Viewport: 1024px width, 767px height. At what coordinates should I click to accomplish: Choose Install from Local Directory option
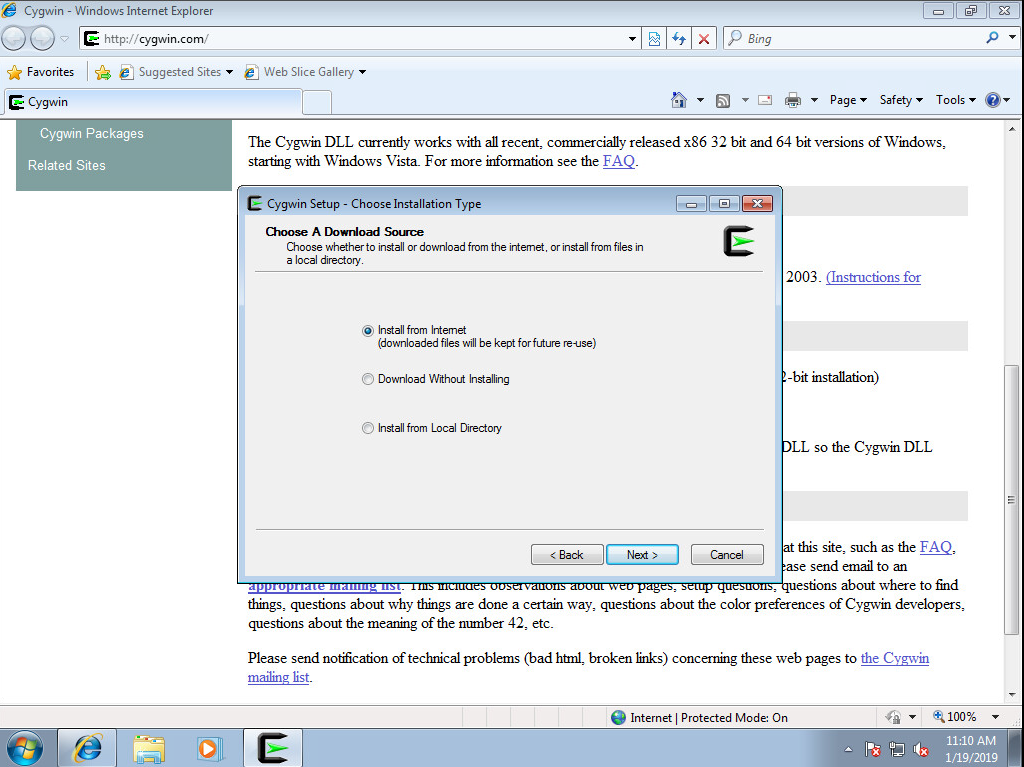368,428
